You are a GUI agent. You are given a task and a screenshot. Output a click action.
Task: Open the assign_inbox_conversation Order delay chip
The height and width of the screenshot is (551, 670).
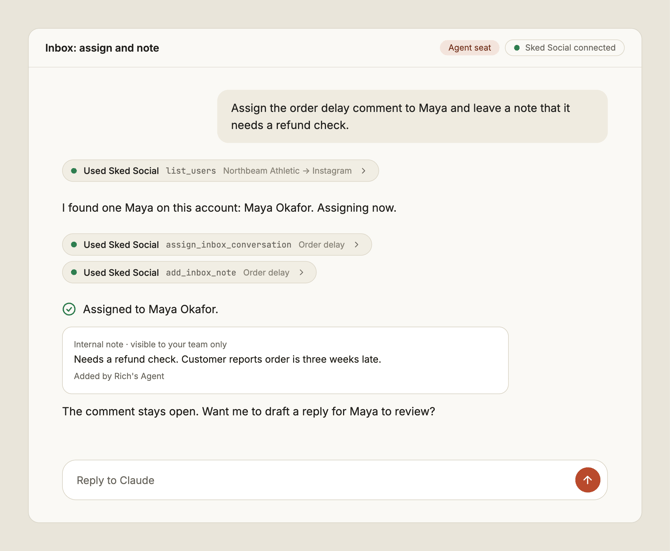(217, 245)
